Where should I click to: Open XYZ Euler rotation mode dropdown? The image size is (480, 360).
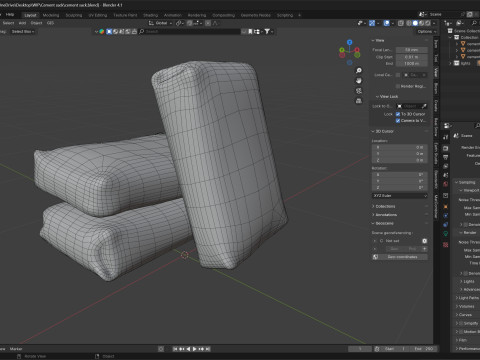point(400,196)
